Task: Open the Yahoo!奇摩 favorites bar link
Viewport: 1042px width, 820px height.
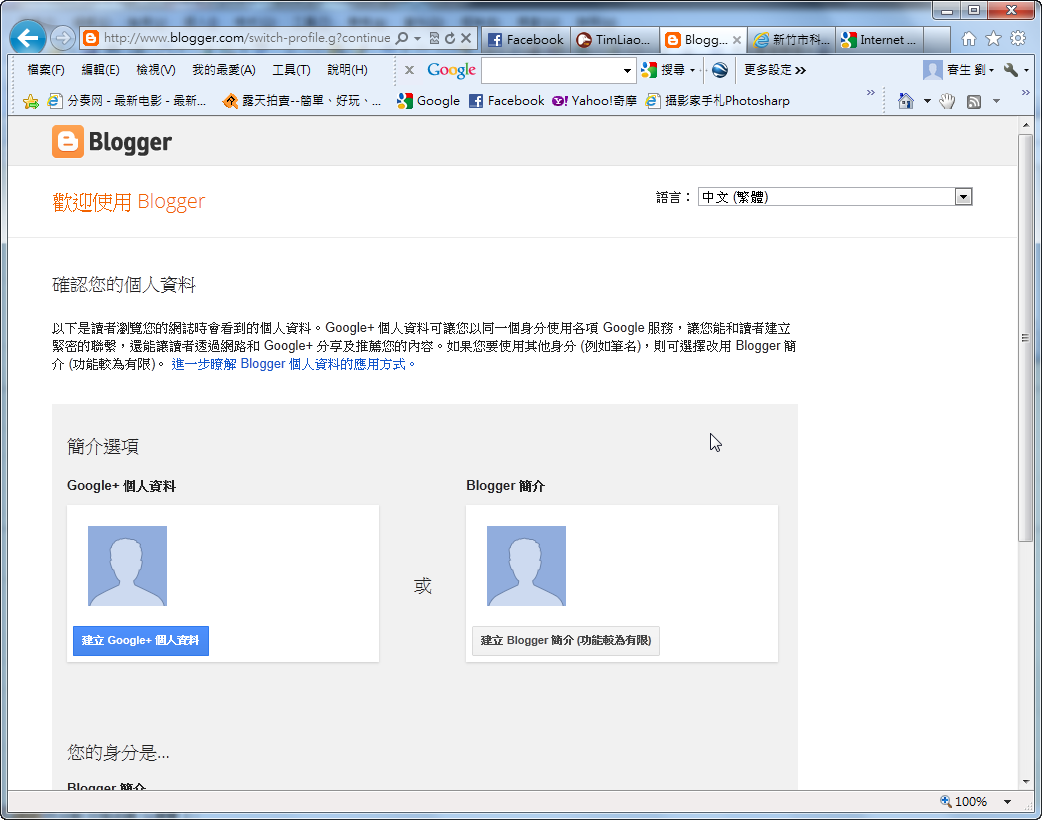Action: click(595, 101)
